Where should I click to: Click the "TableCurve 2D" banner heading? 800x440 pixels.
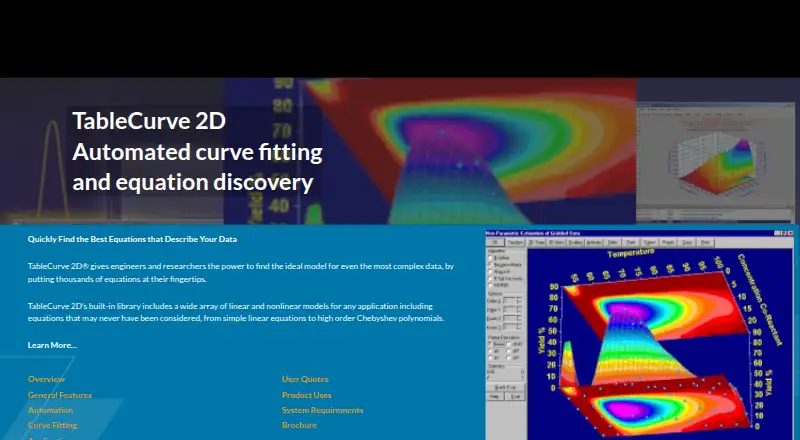[x=149, y=121]
